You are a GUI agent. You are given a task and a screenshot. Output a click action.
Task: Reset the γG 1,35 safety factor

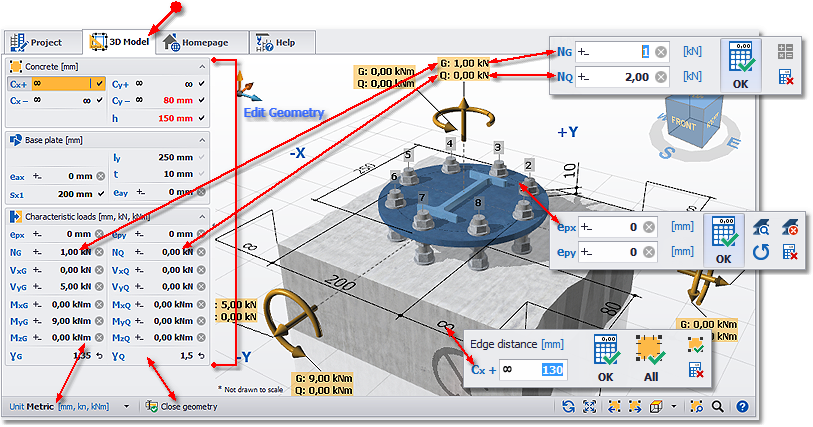pyautogui.click(x=100, y=355)
